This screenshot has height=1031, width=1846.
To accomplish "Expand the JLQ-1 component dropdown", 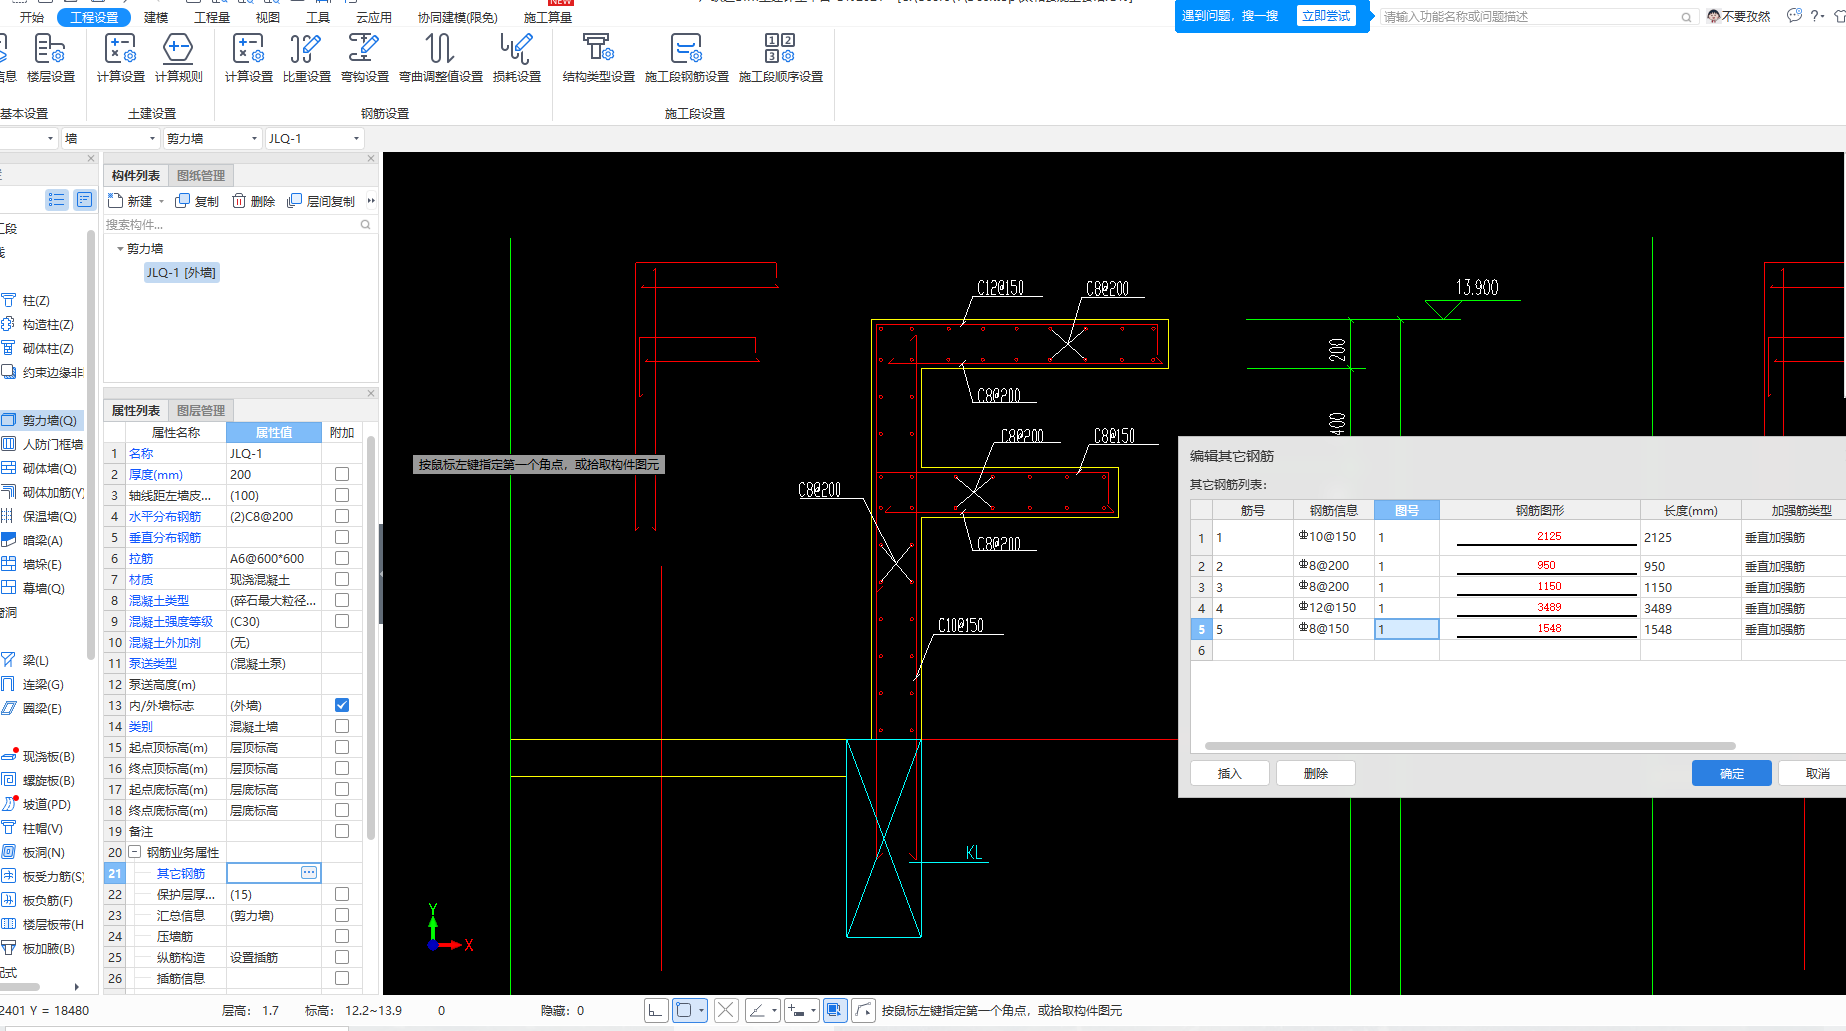I will pyautogui.click(x=356, y=139).
